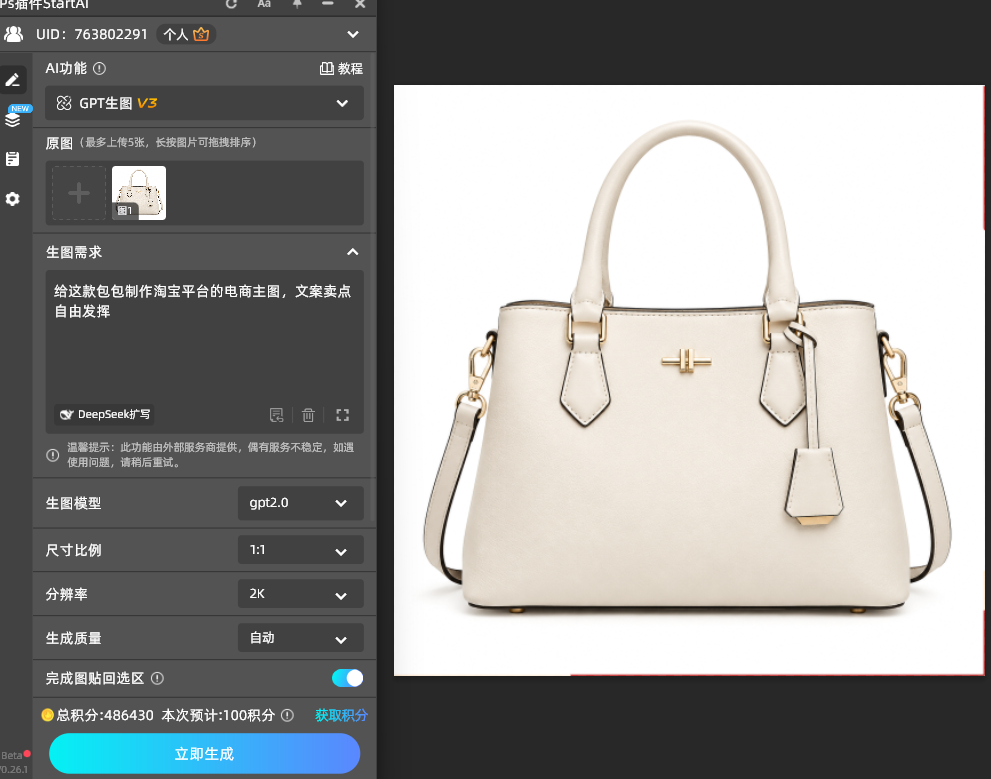Click the 本次预计:100积分 text
Viewport: 991px width, 779px height.
pos(218,715)
